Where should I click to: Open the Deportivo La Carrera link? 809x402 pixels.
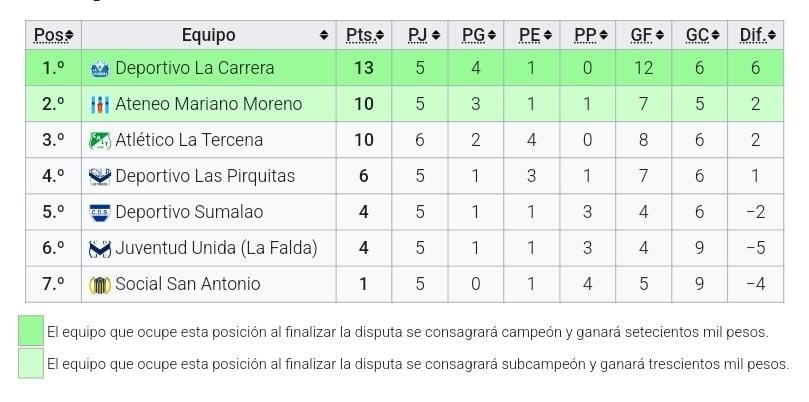click(x=194, y=69)
